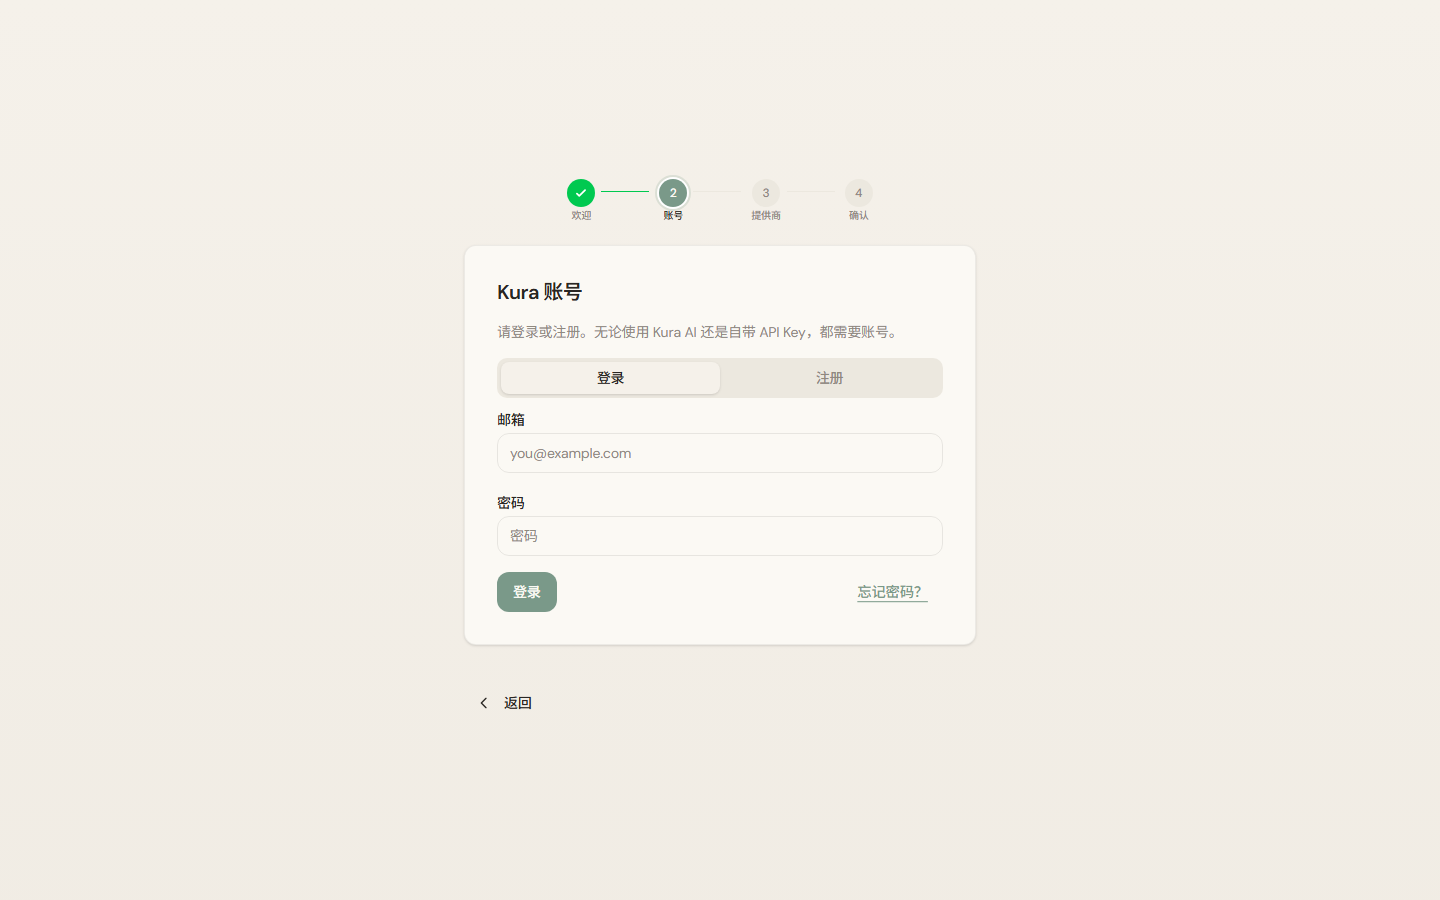Click the Kura 账号 heading text
The height and width of the screenshot is (900, 1440).
click(539, 292)
